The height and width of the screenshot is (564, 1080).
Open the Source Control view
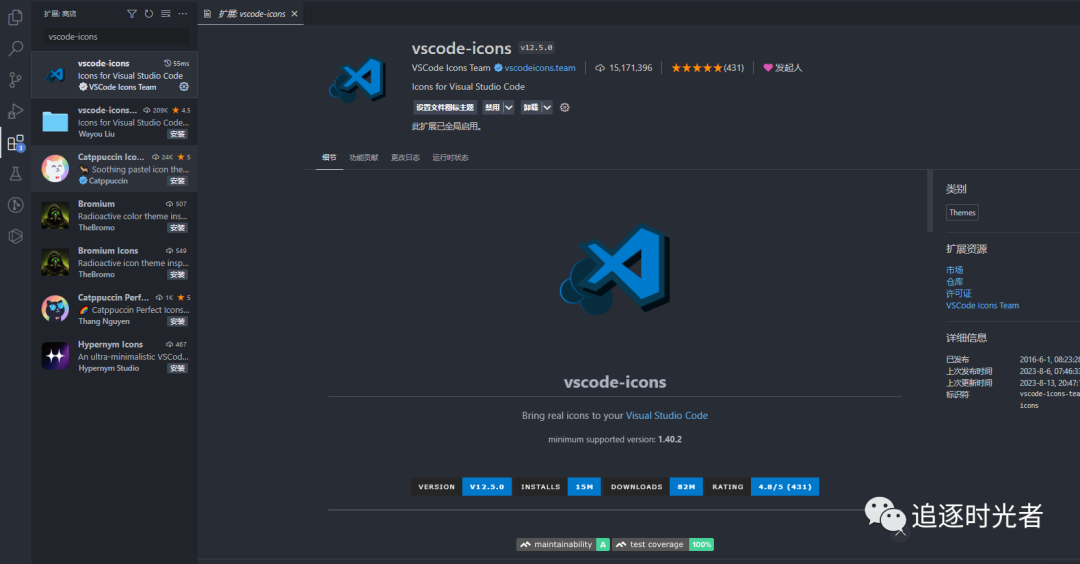point(15,80)
